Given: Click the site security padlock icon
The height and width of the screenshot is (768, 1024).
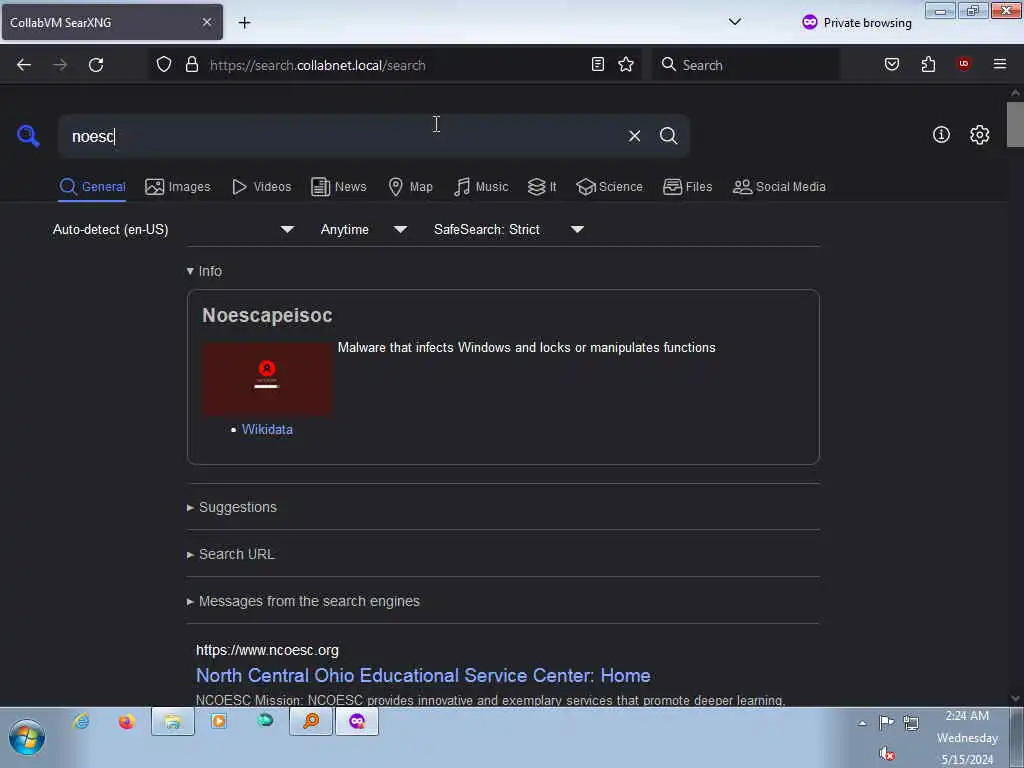Looking at the screenshot, I should (191, 65).
